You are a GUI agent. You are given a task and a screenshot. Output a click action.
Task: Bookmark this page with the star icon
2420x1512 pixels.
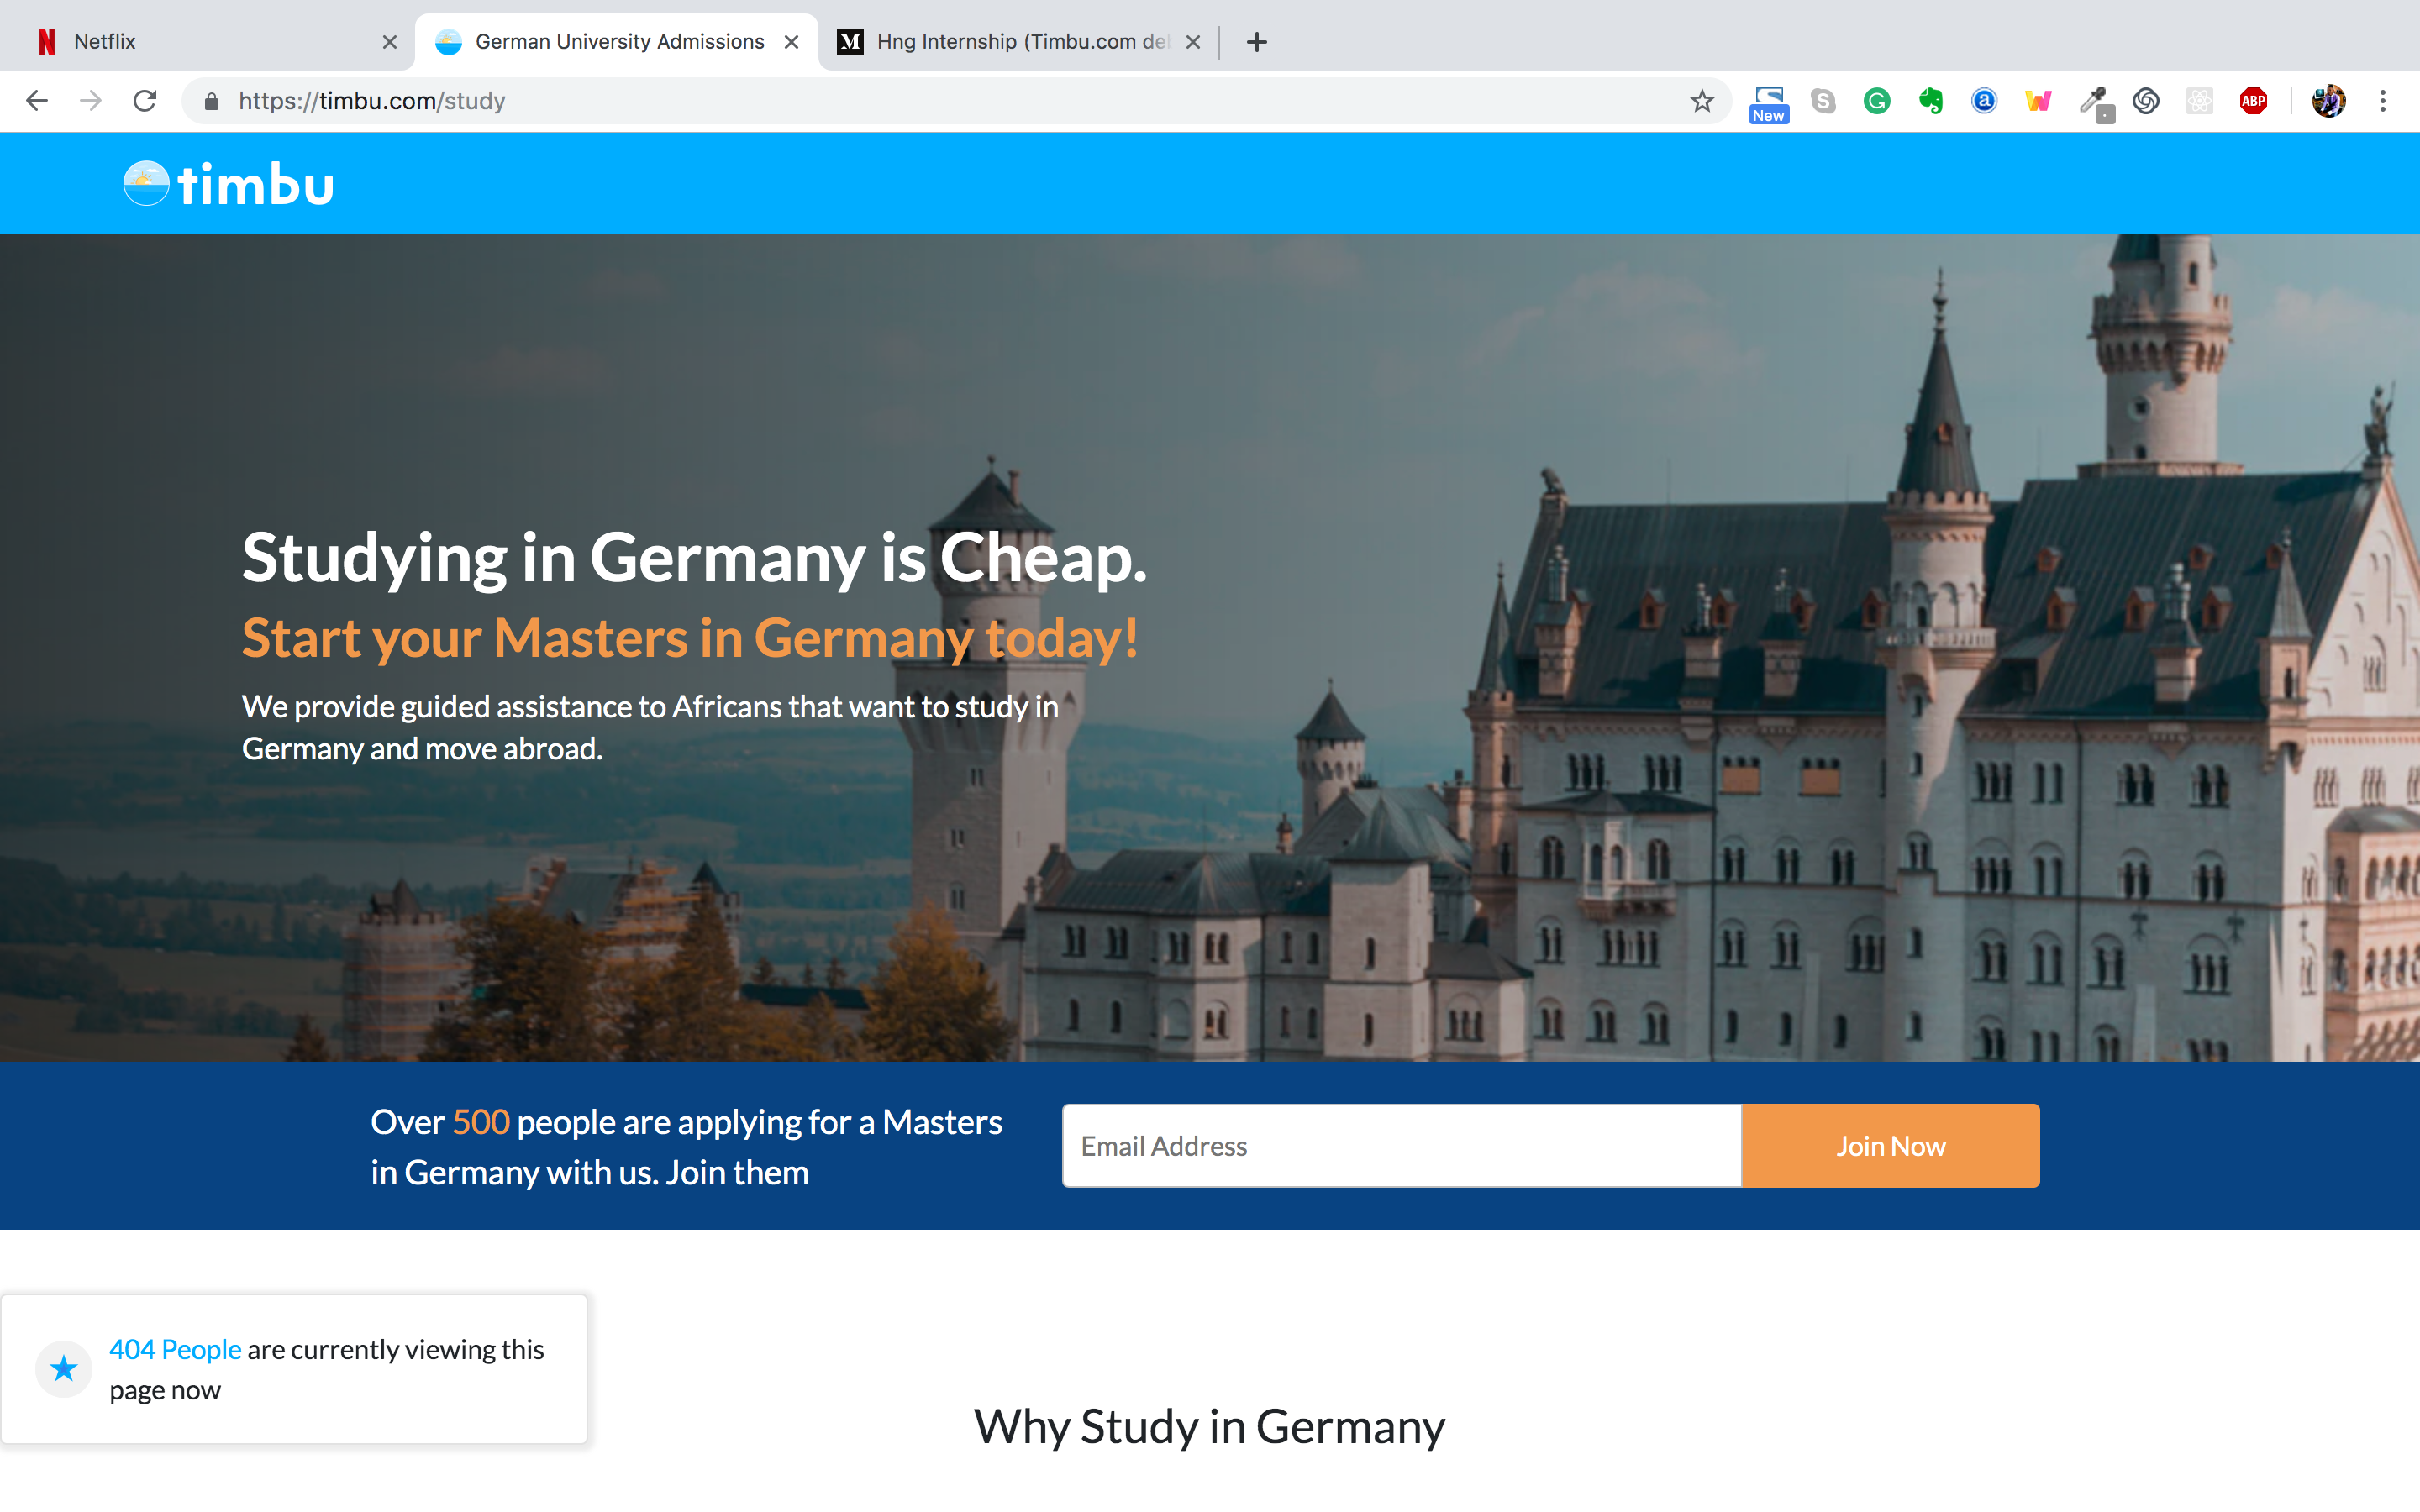1701,101
